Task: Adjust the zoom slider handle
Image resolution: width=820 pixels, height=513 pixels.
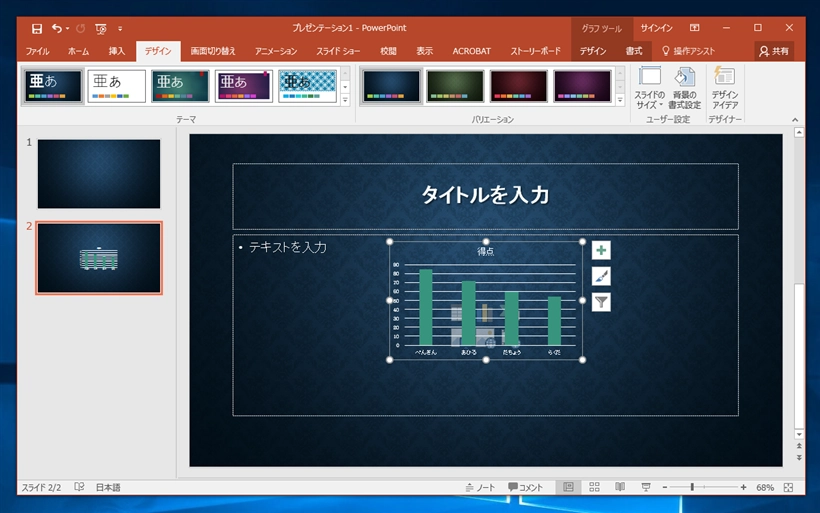Action: (x=692, y=487)
